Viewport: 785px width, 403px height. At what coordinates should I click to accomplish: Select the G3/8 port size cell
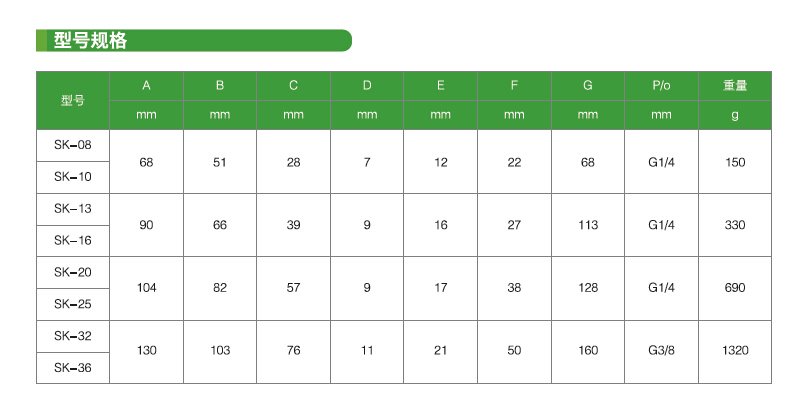(661, 352)
